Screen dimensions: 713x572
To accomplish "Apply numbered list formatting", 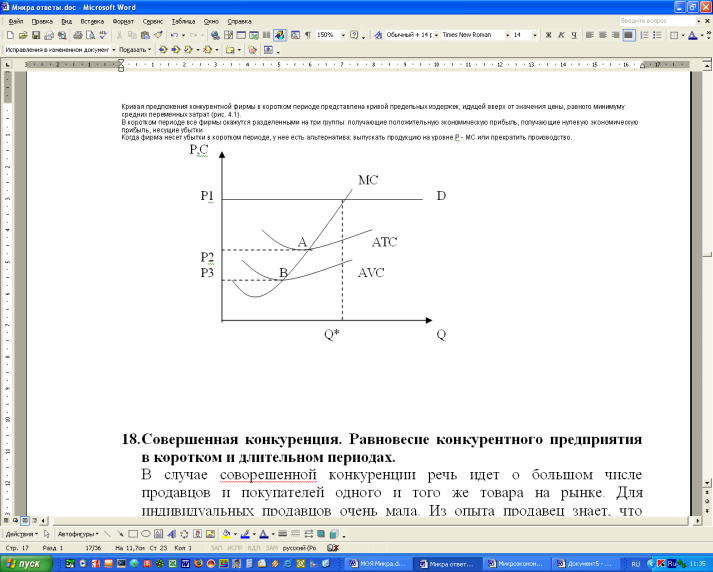I will point(644,35).
